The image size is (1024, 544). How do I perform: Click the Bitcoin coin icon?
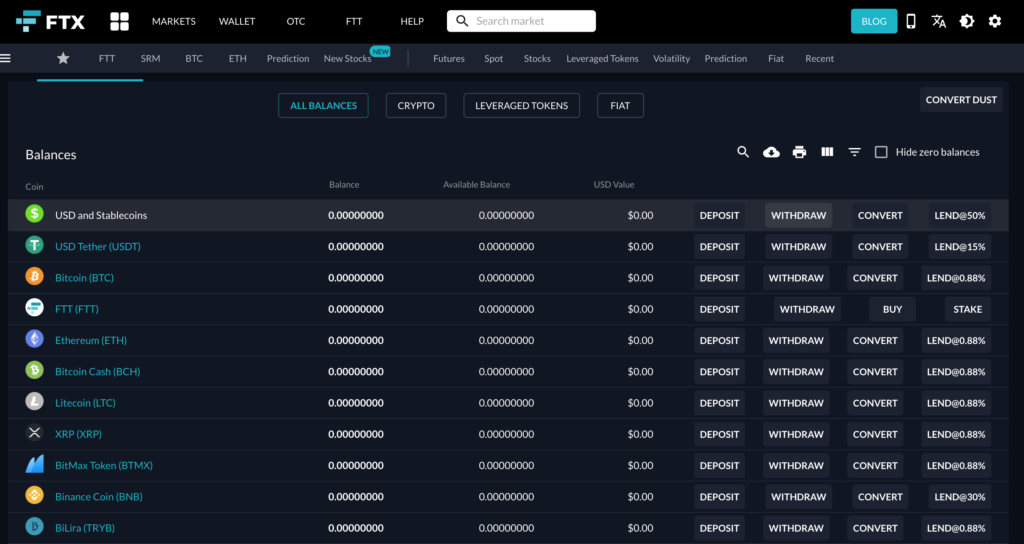(34, 276)
